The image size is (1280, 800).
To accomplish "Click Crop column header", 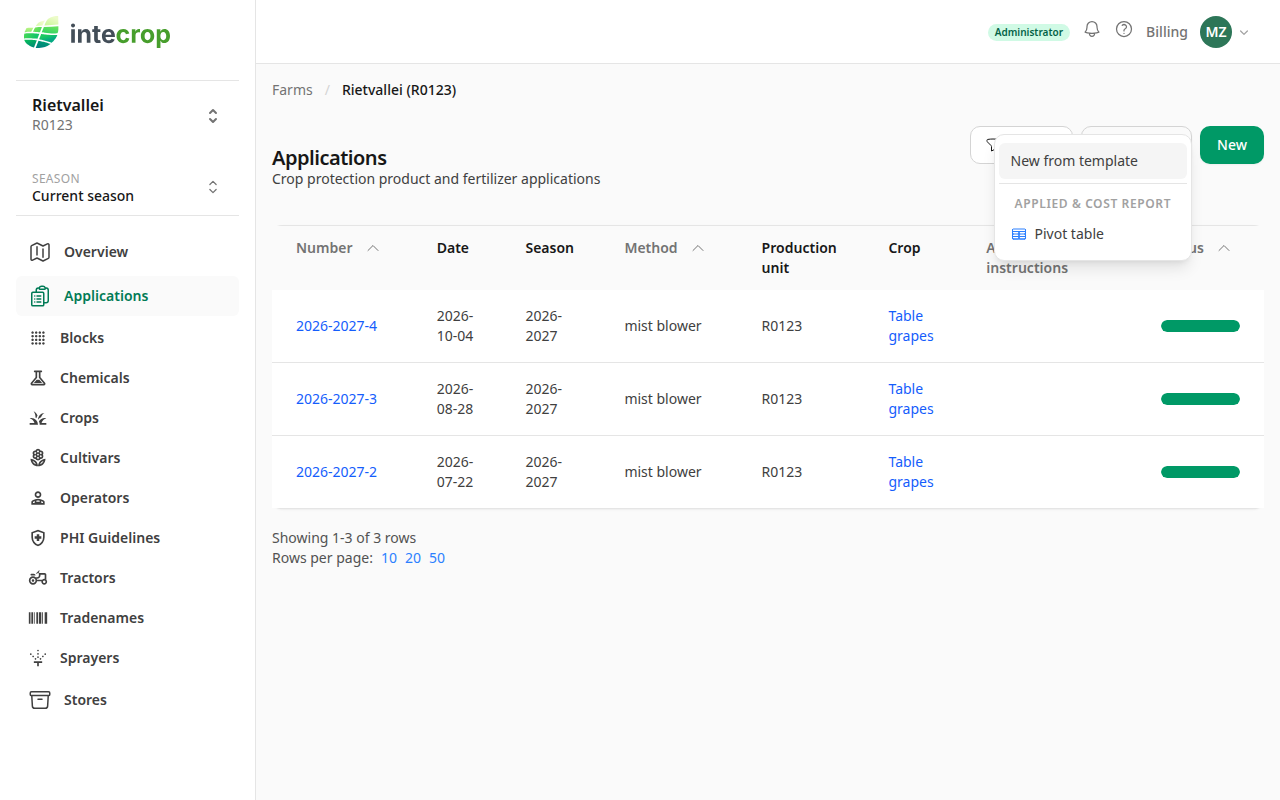I will point(904,248).
